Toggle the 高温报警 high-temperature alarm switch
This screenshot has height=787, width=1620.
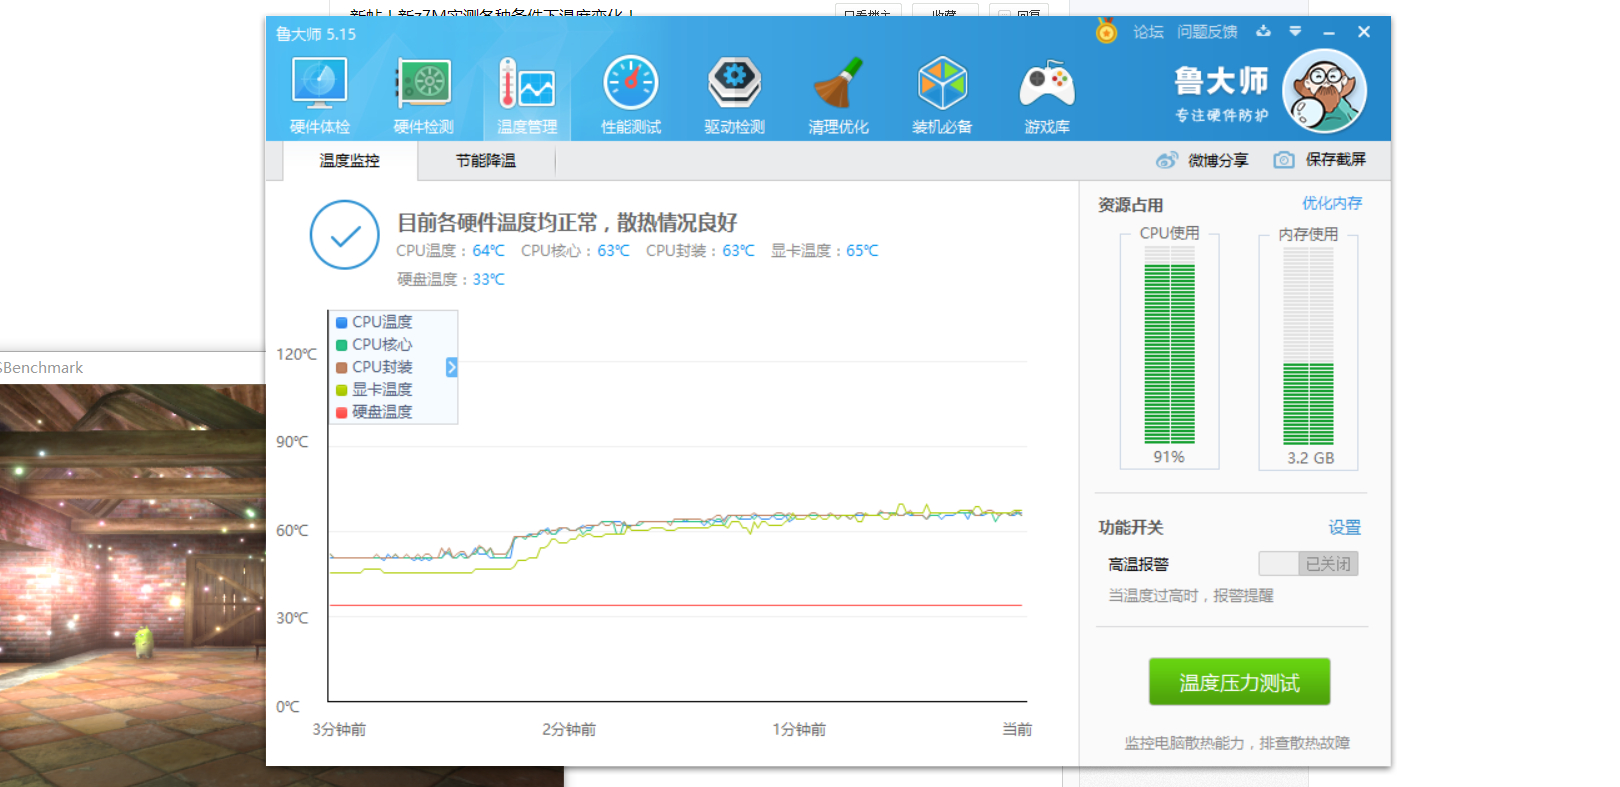pos(1308,564)
